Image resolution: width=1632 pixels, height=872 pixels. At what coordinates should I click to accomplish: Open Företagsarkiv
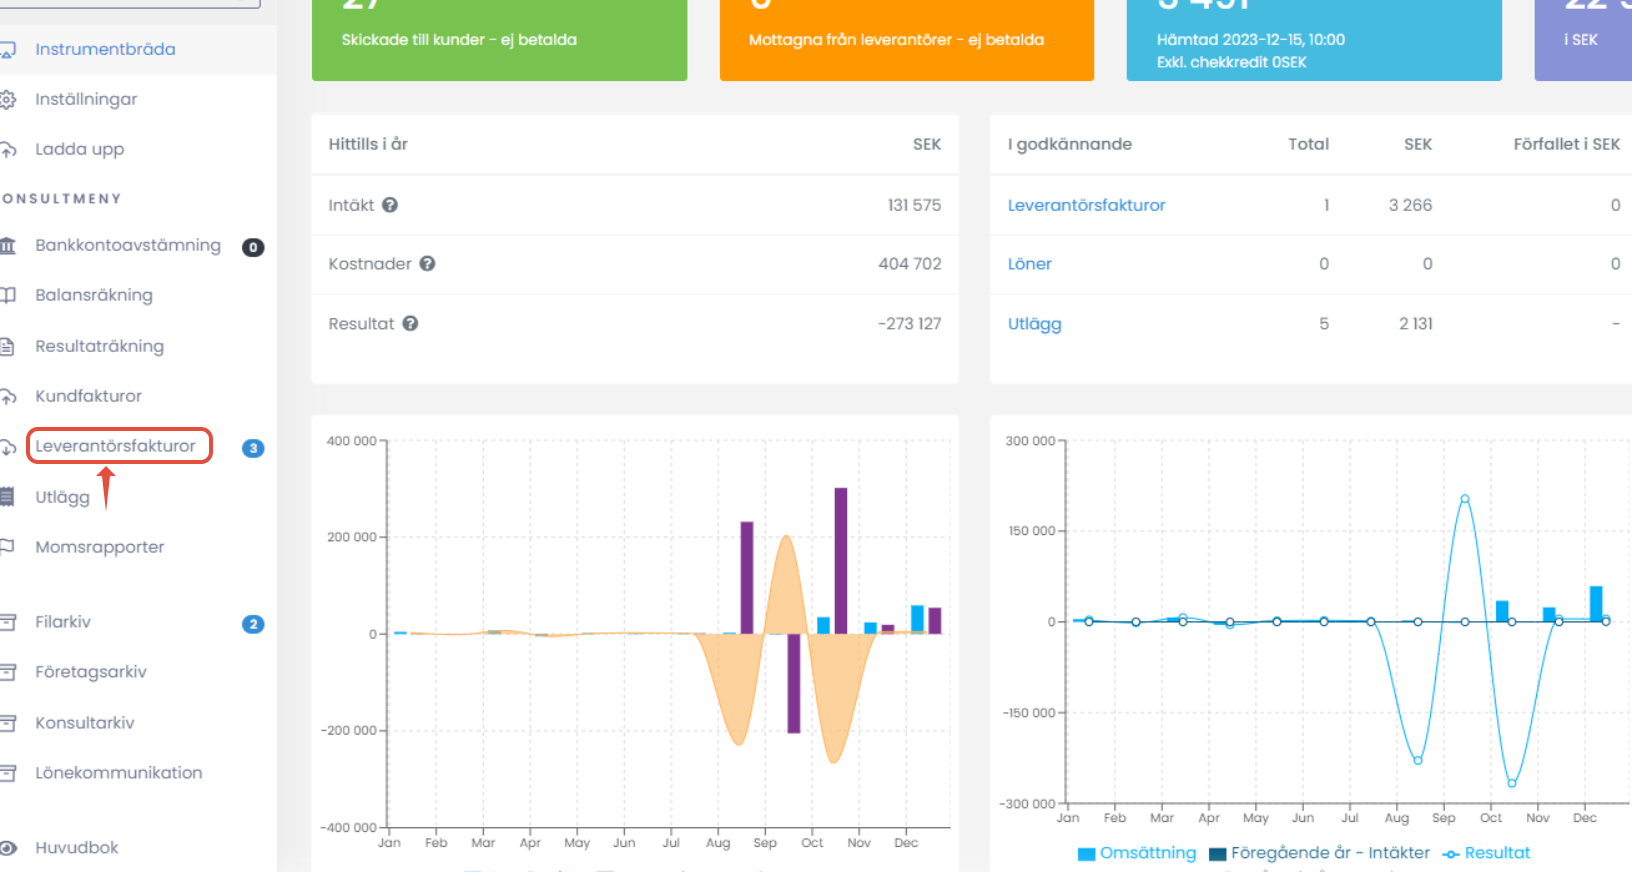[x=91, y=672]
